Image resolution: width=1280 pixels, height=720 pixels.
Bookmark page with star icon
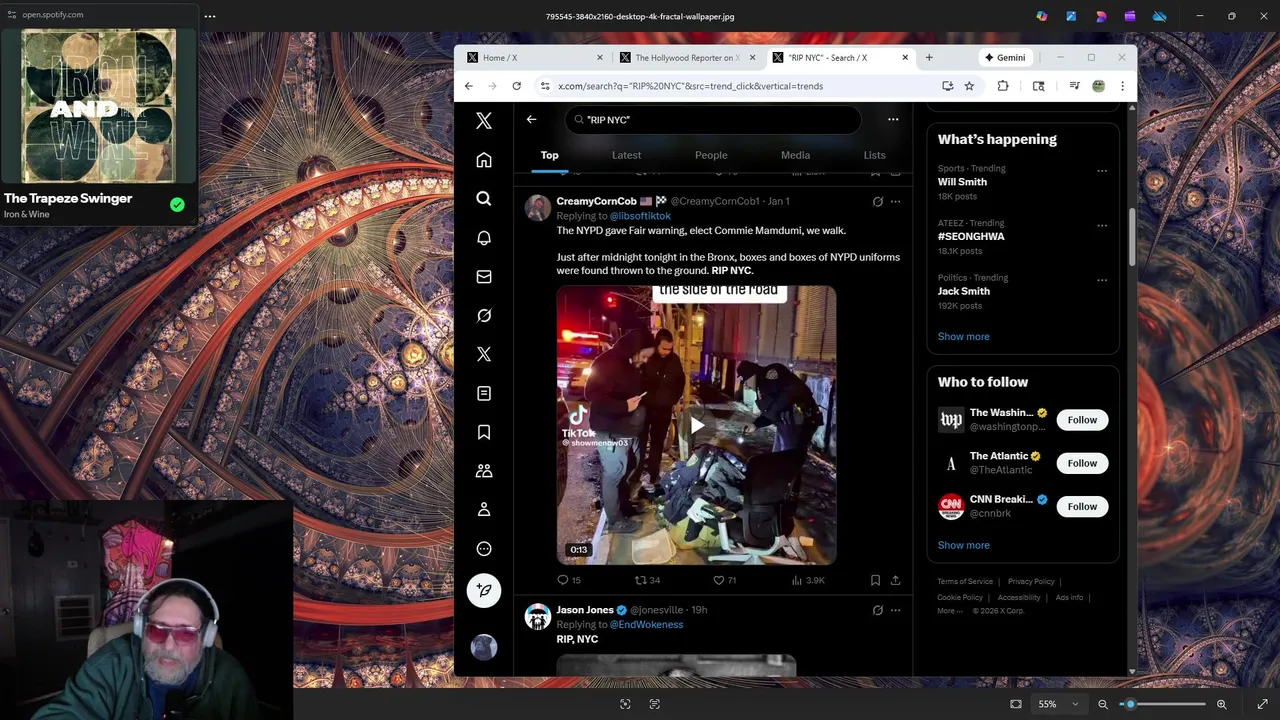click(969, 86)
